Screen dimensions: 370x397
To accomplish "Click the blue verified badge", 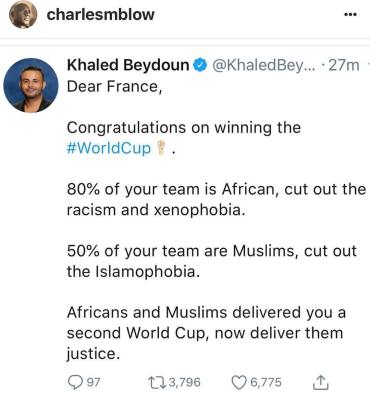I will tap(200, 65).
